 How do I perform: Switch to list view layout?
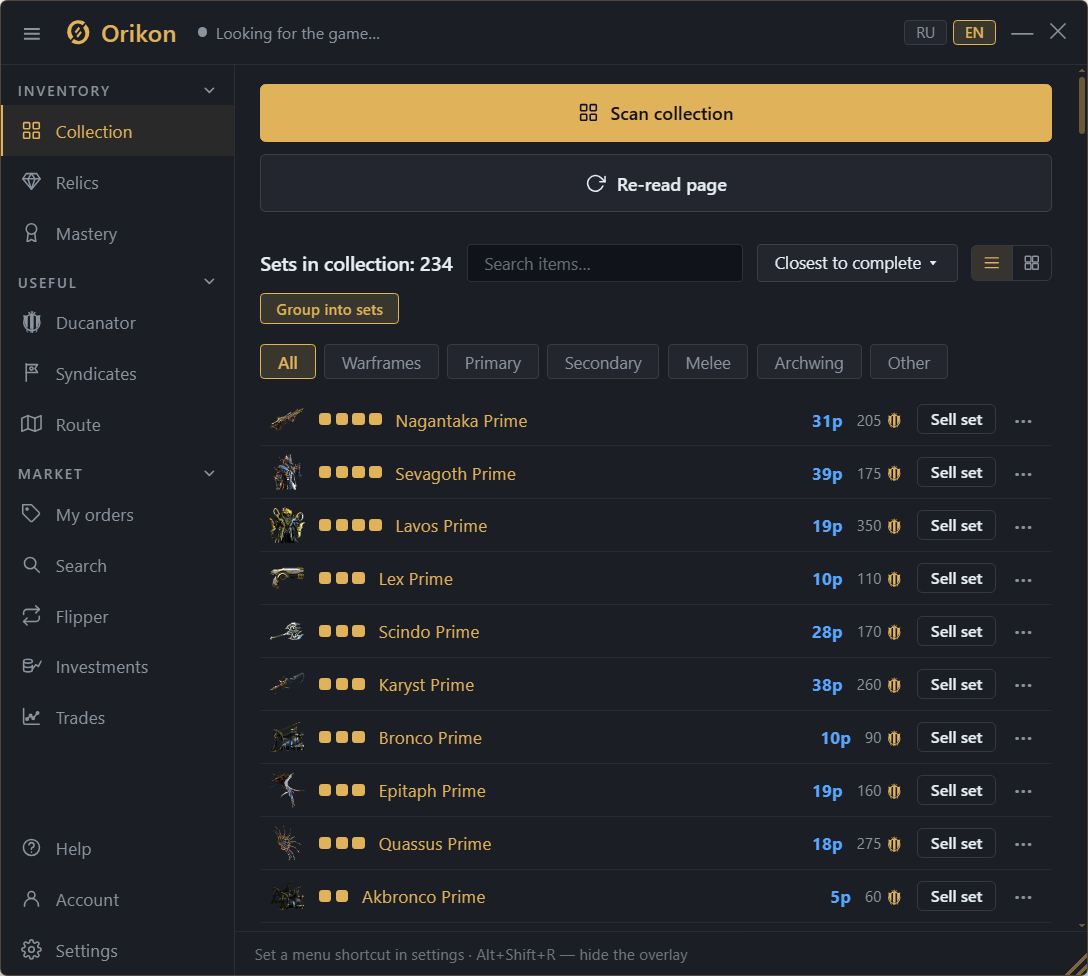pyautogui.click(x=992, y=263)
